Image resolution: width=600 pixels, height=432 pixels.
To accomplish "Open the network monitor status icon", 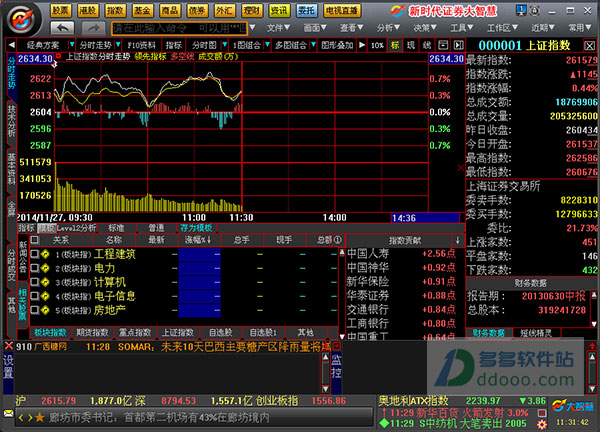I will point(521,10).
